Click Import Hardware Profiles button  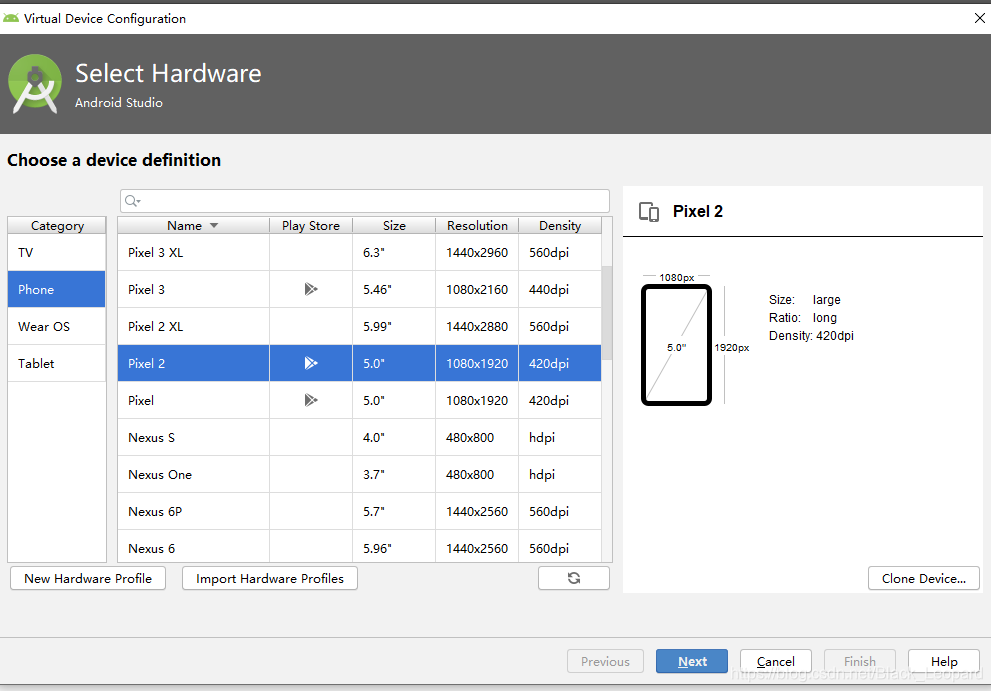(270, 578)
